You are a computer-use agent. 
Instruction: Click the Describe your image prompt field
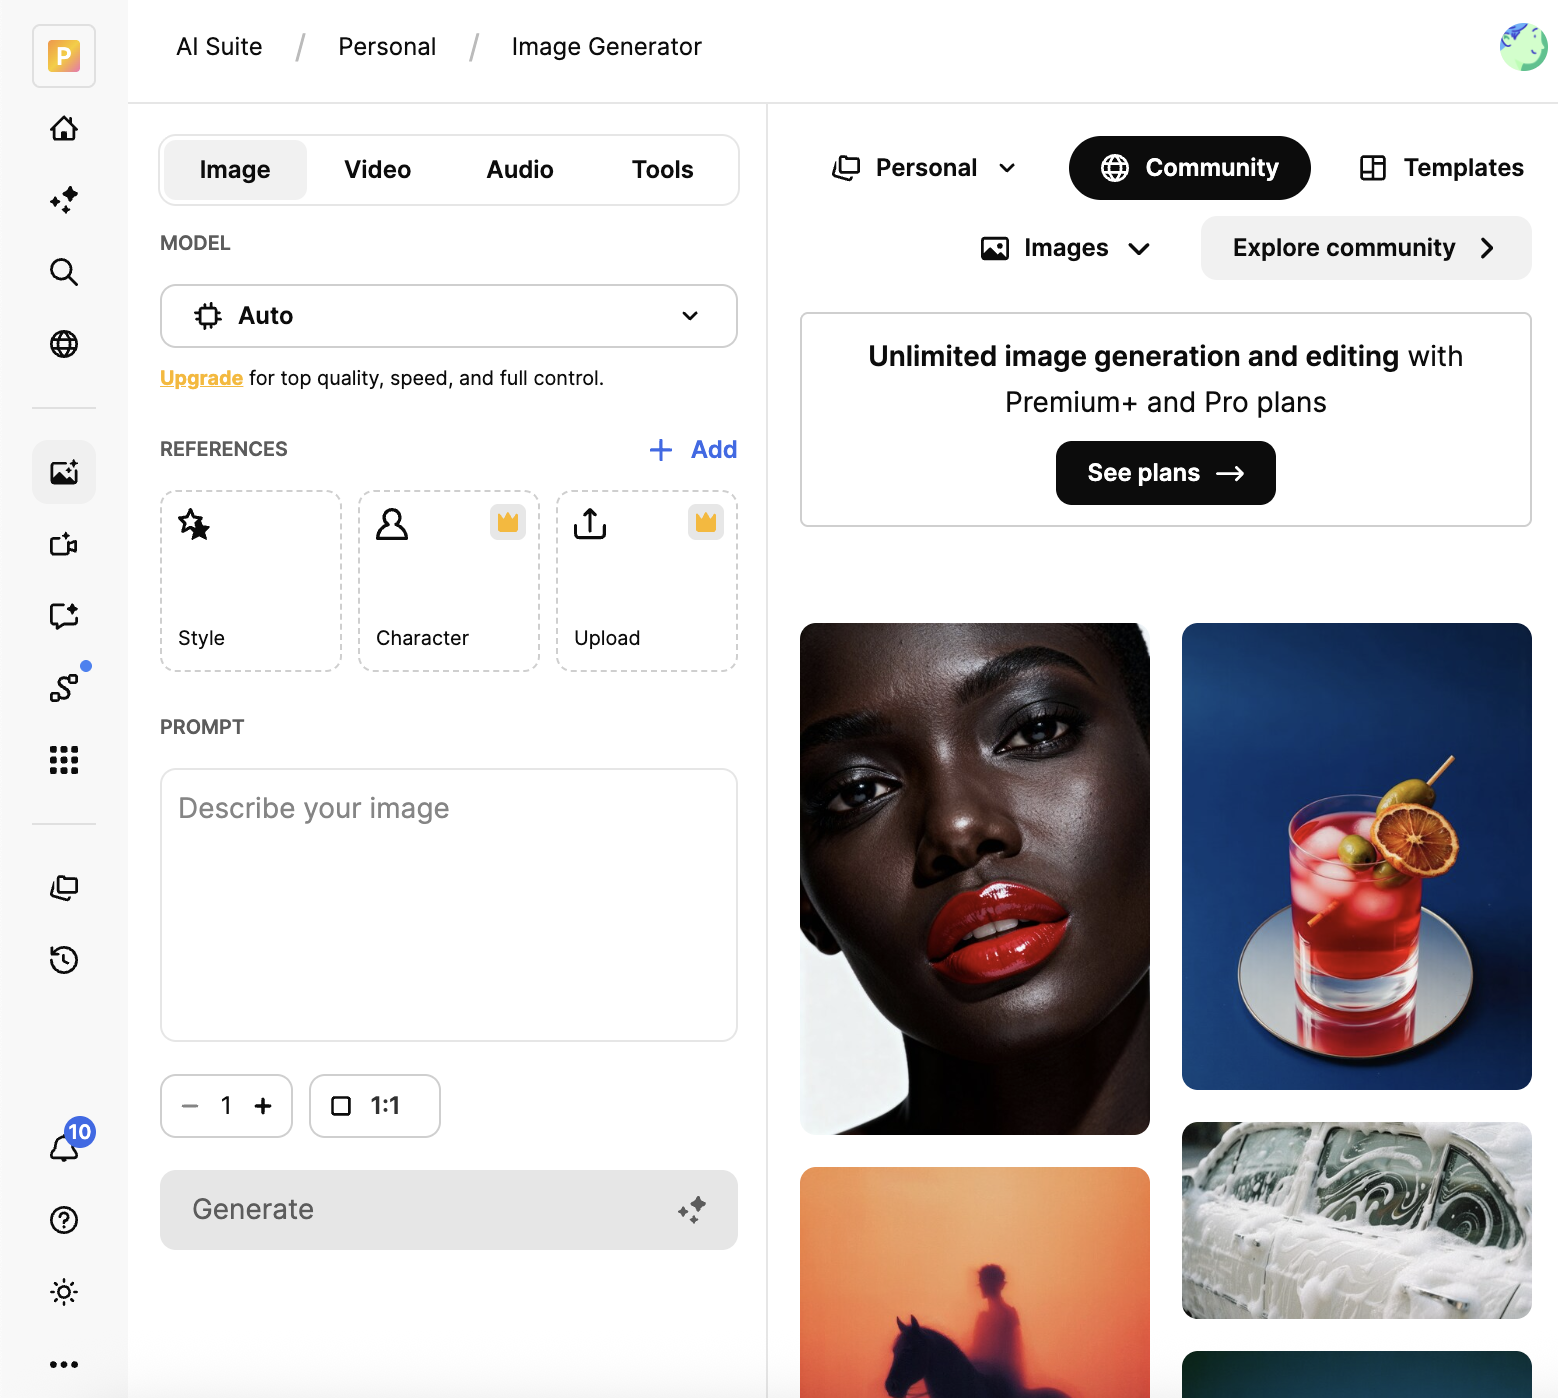(448, 904)
